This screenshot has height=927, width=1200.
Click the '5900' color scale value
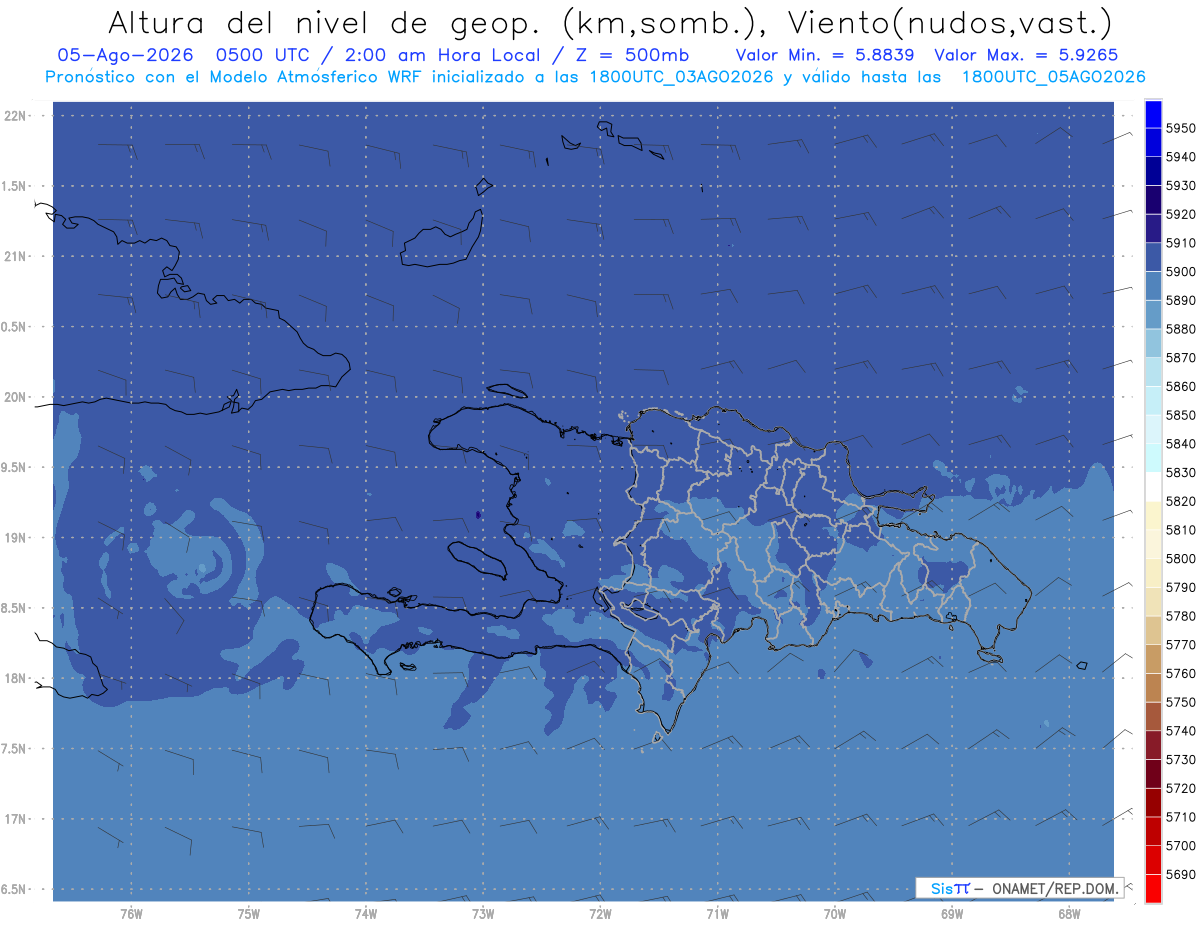(1181, 271)
